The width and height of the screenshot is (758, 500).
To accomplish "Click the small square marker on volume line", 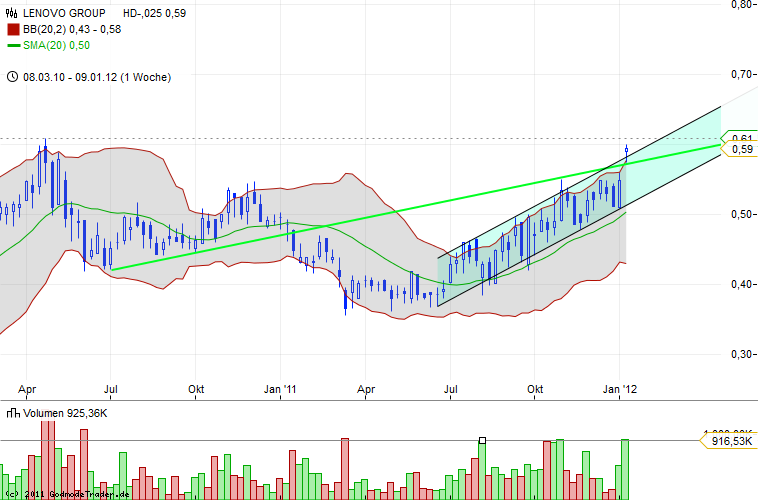I will [x=482, y=440].
